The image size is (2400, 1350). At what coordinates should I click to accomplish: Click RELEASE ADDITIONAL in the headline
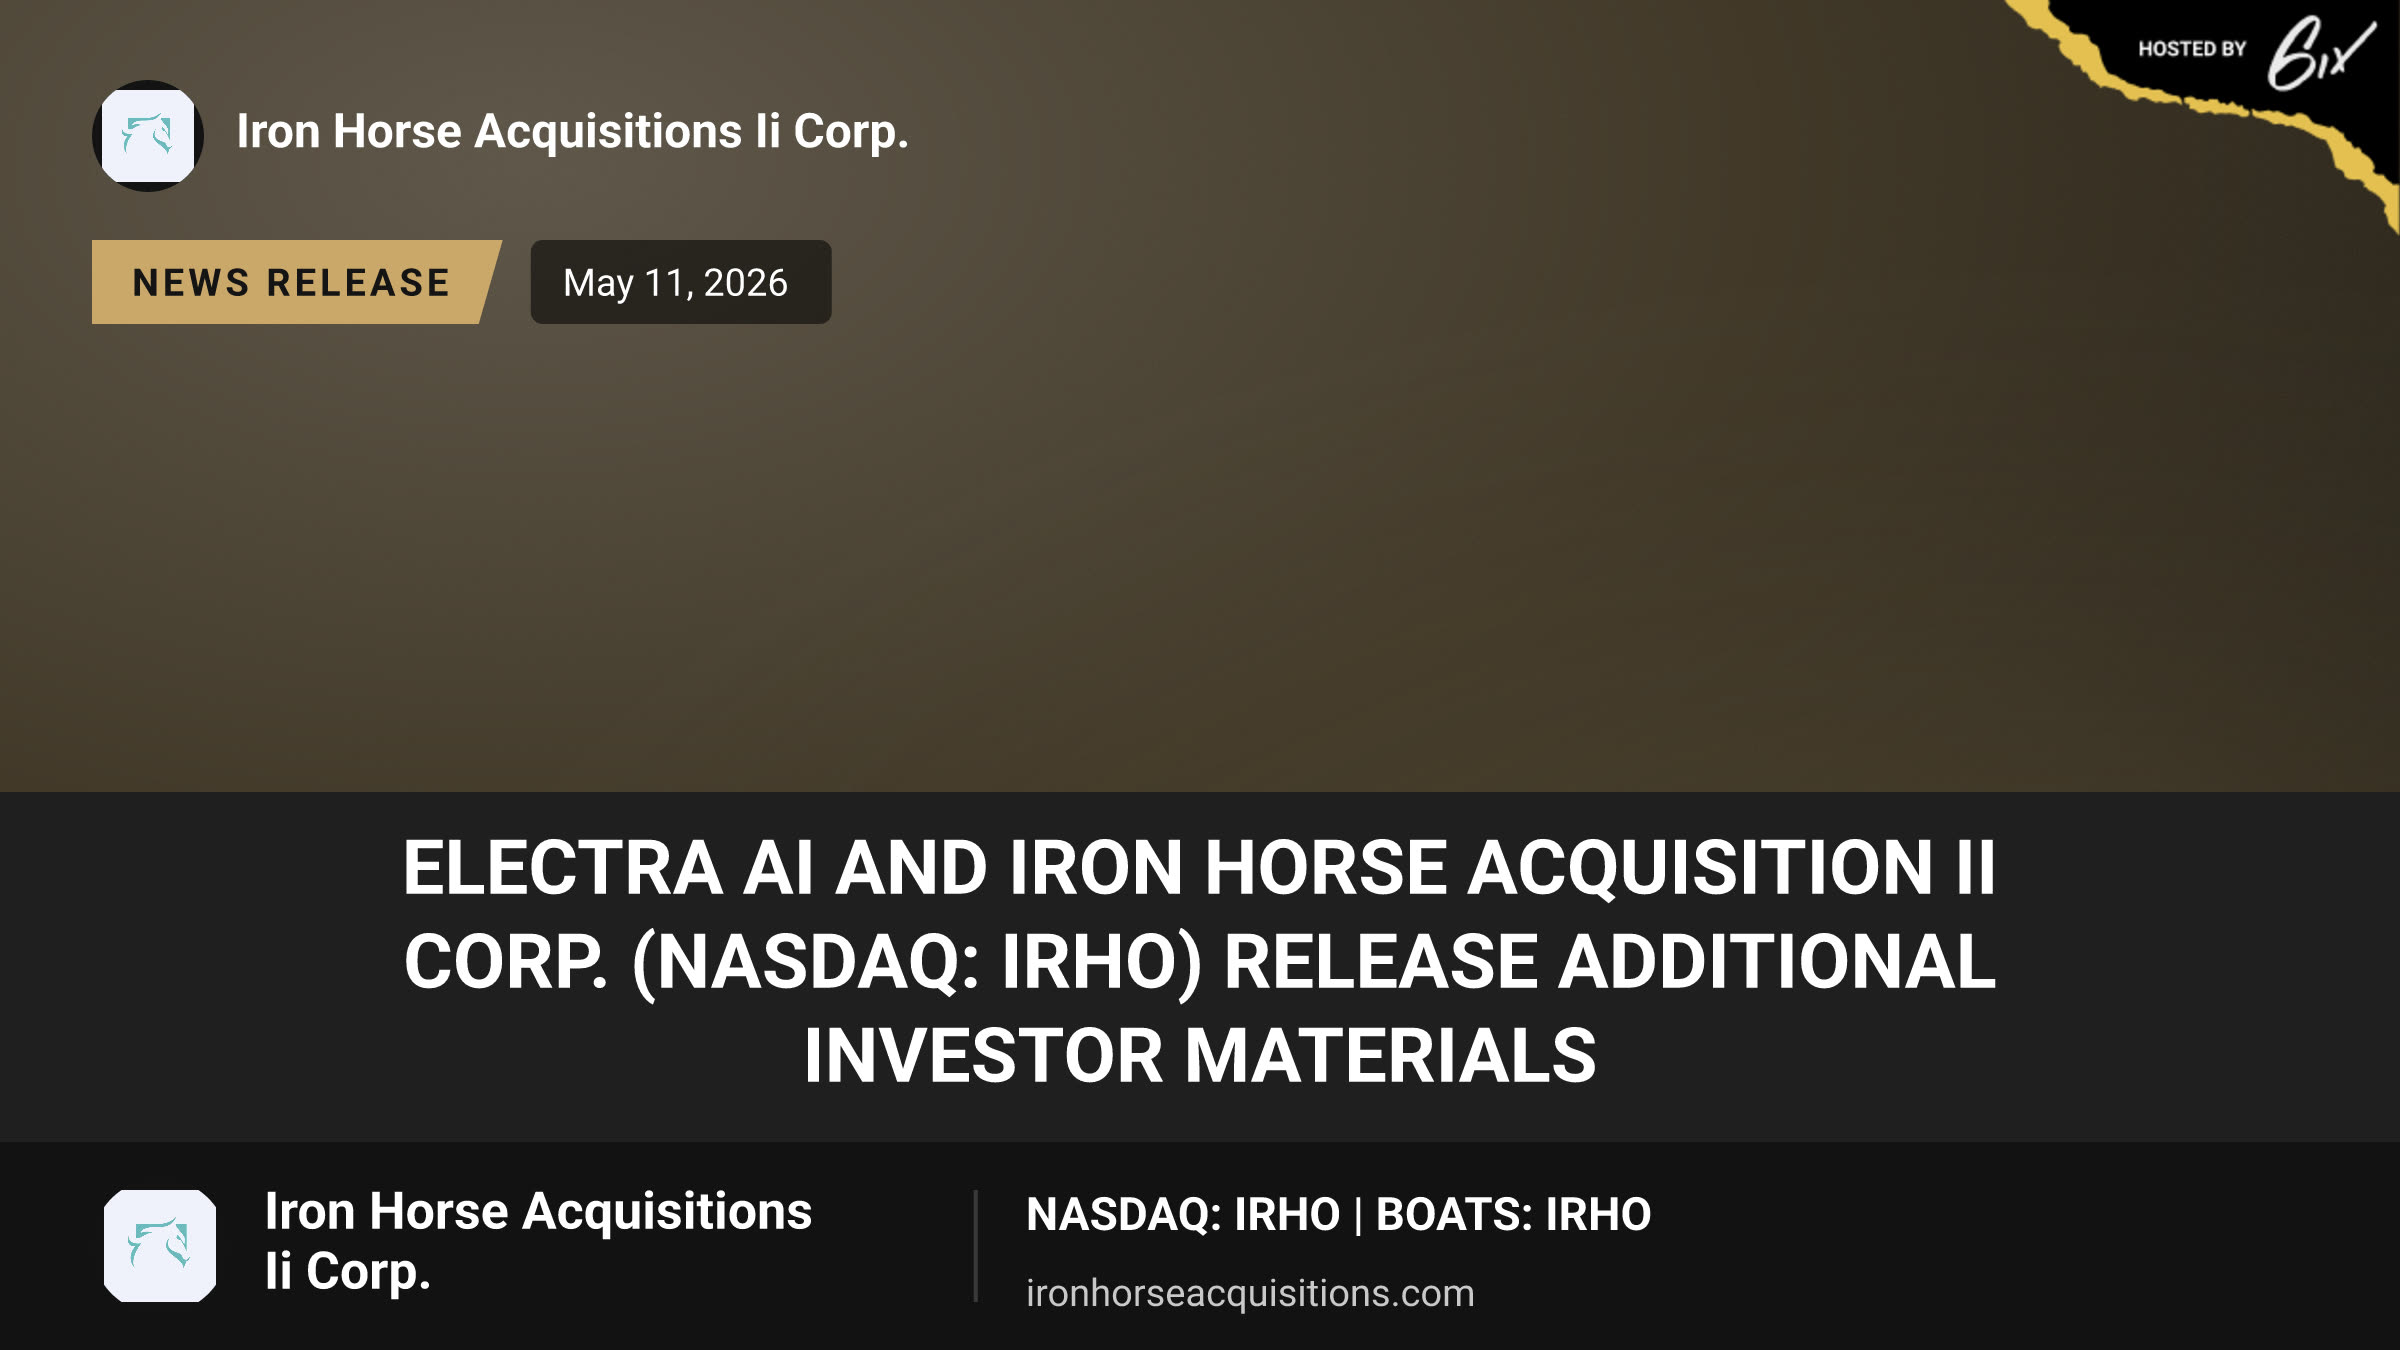[1610, 962]
